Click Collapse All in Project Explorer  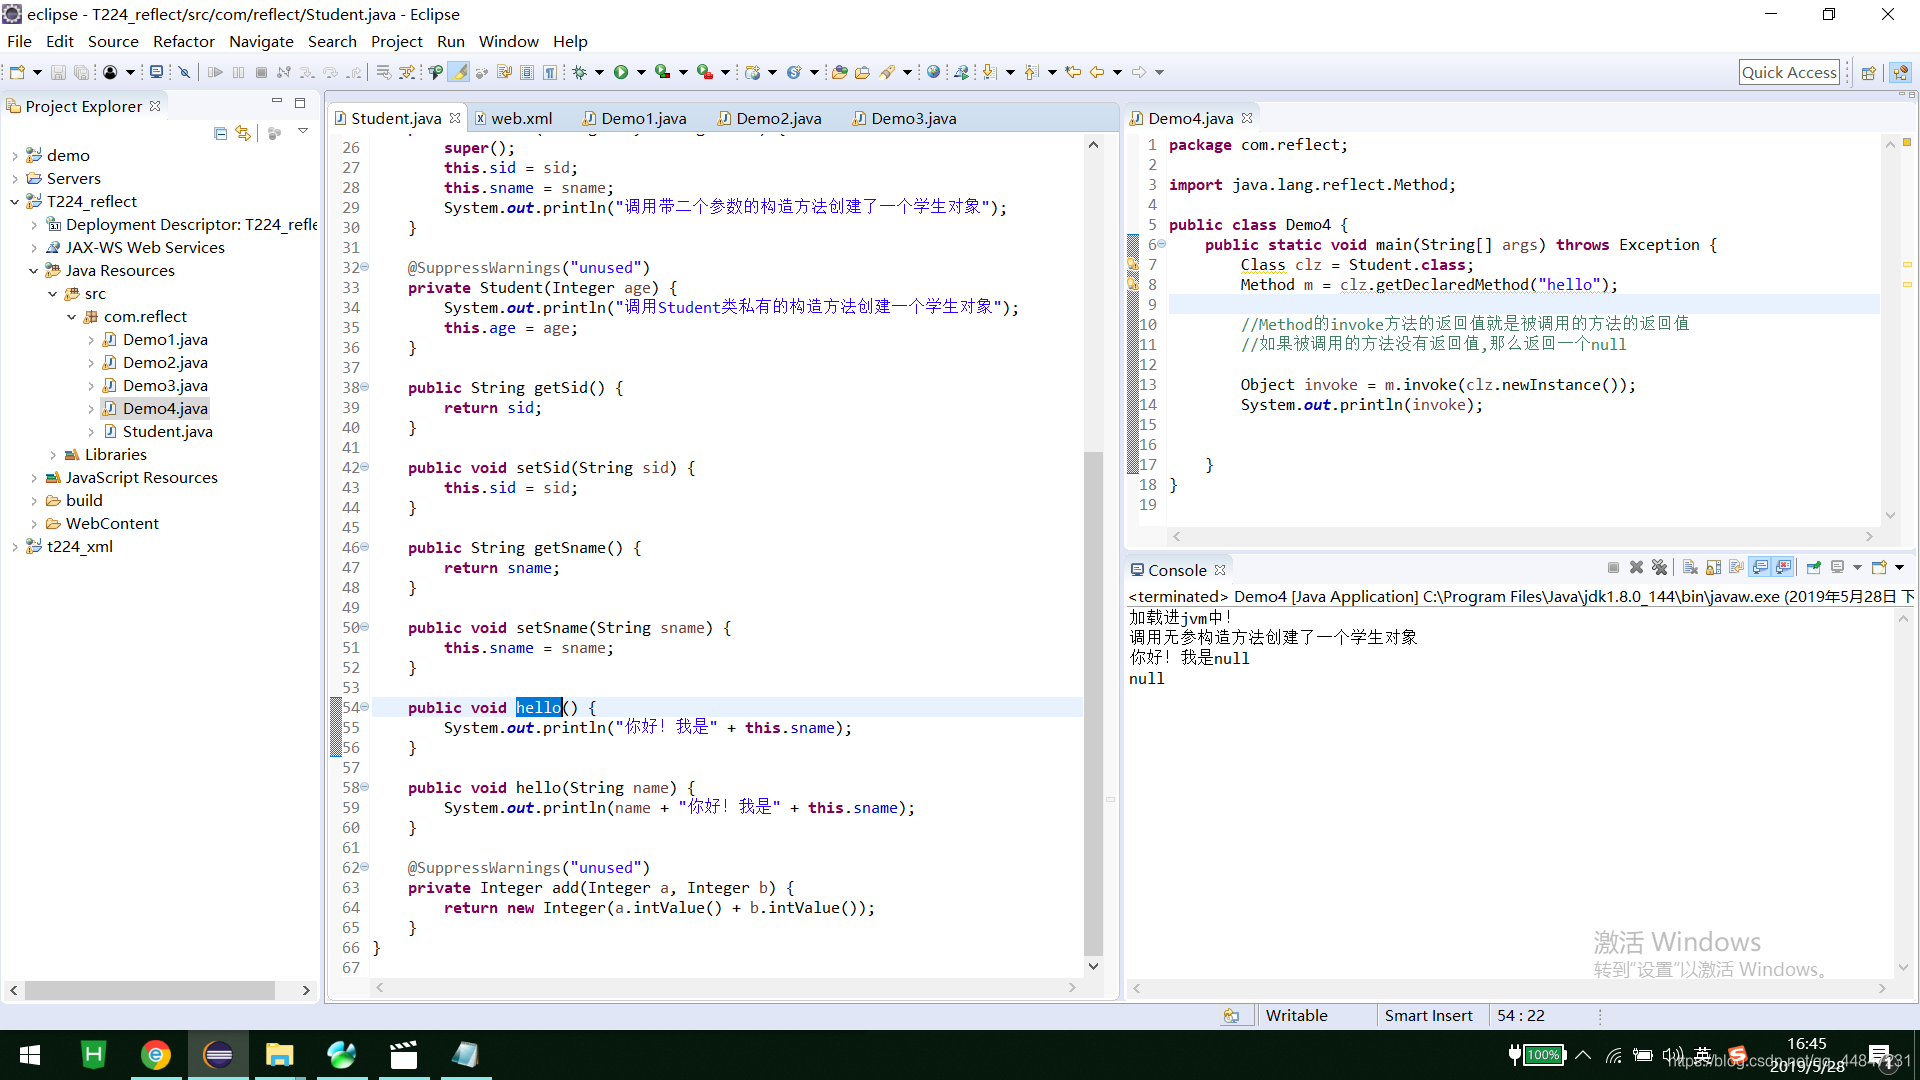pos(220,133)
